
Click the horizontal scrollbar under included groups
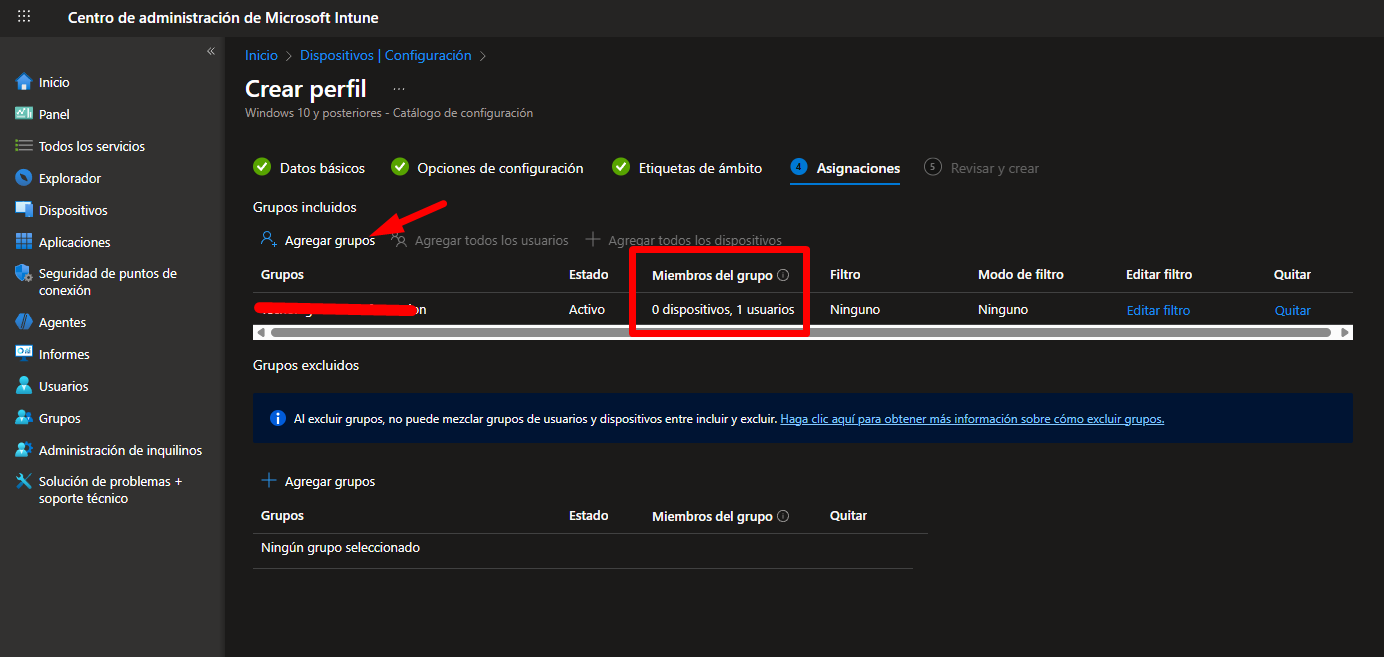pyautogui.click(x=800, y=332)
